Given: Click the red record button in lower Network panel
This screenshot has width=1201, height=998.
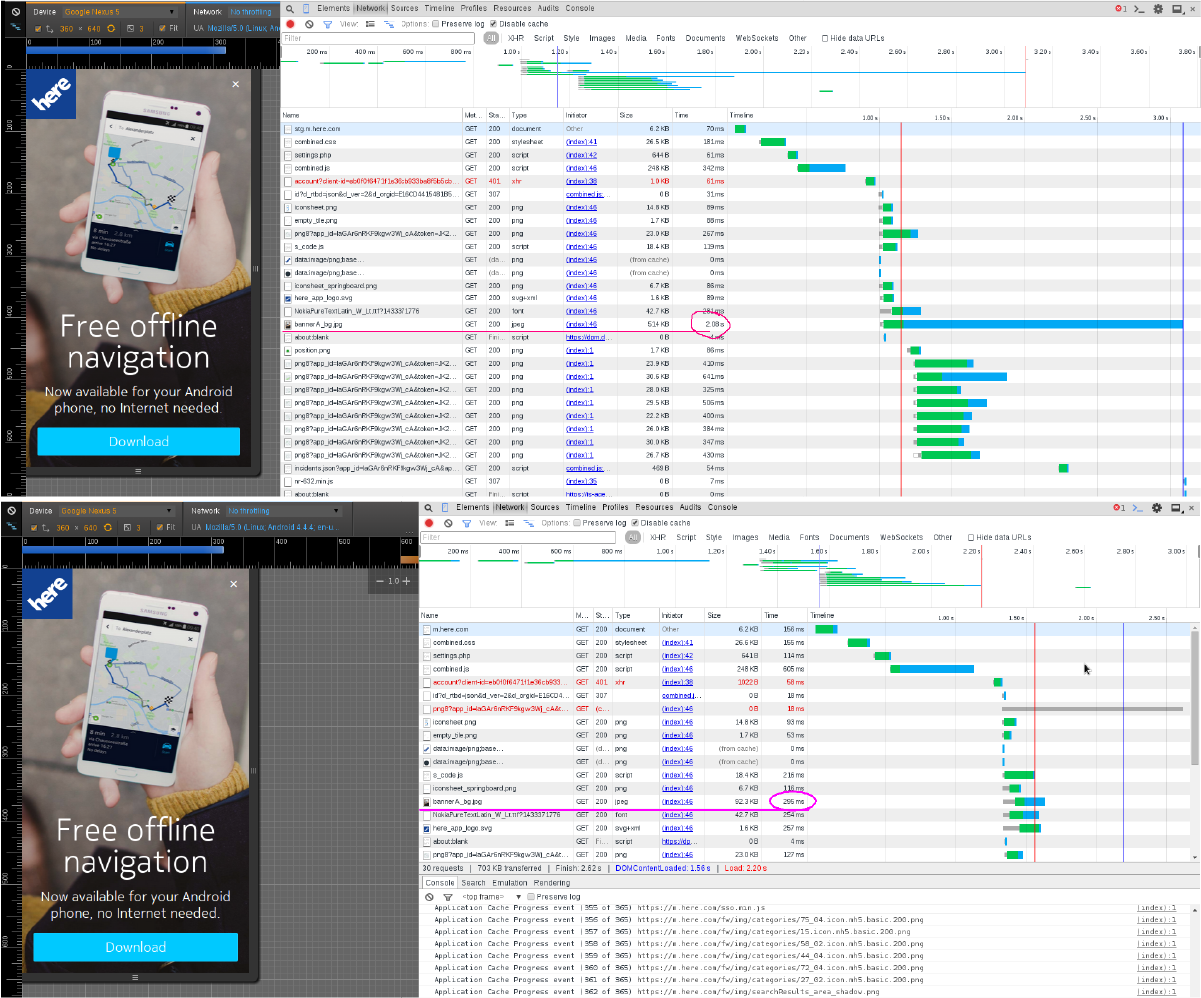Looking at the screenshot, I should coord(429,523).
